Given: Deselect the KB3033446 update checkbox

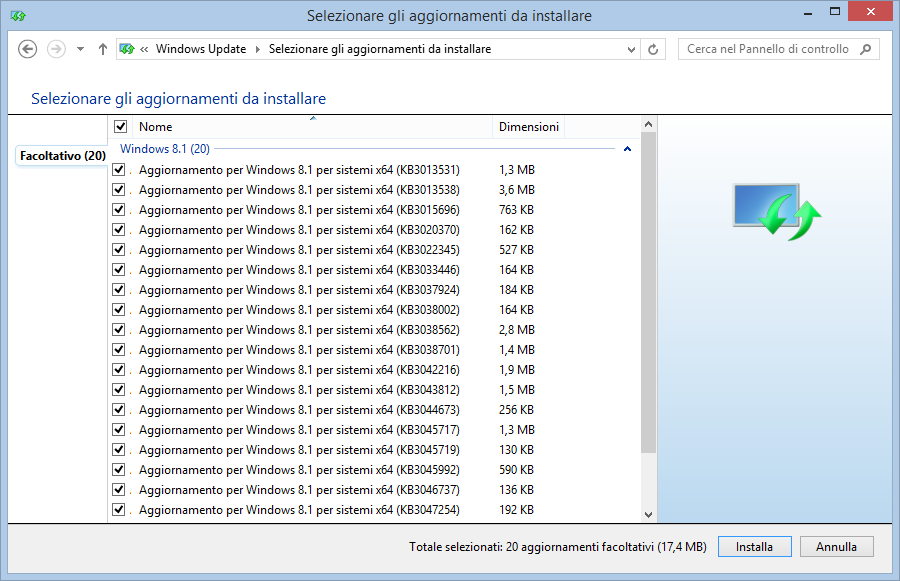Looking at the screenshot, I should pyautogui.click(x=119, y=269).
